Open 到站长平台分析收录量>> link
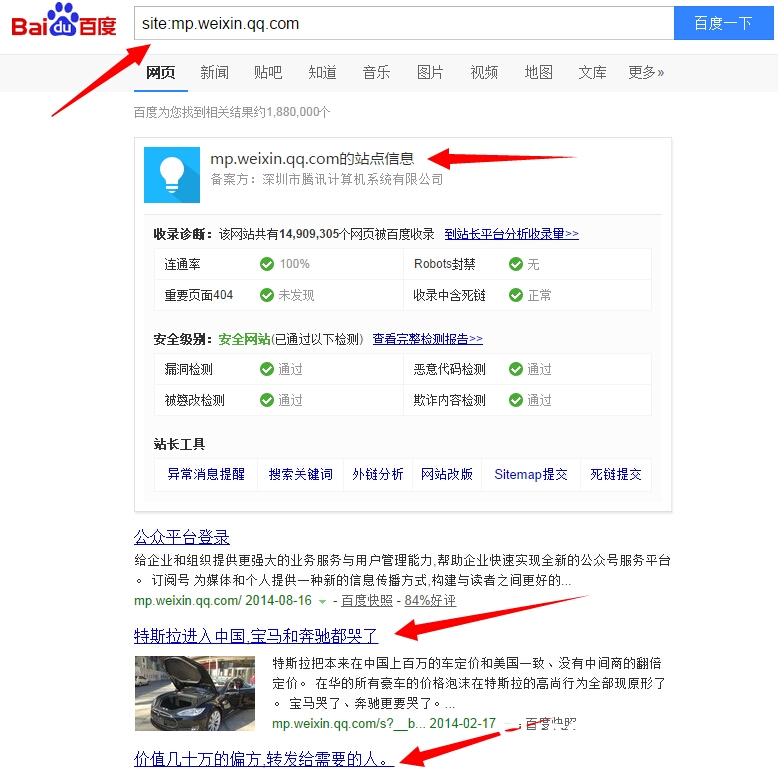778x774 pixels. 512,234
